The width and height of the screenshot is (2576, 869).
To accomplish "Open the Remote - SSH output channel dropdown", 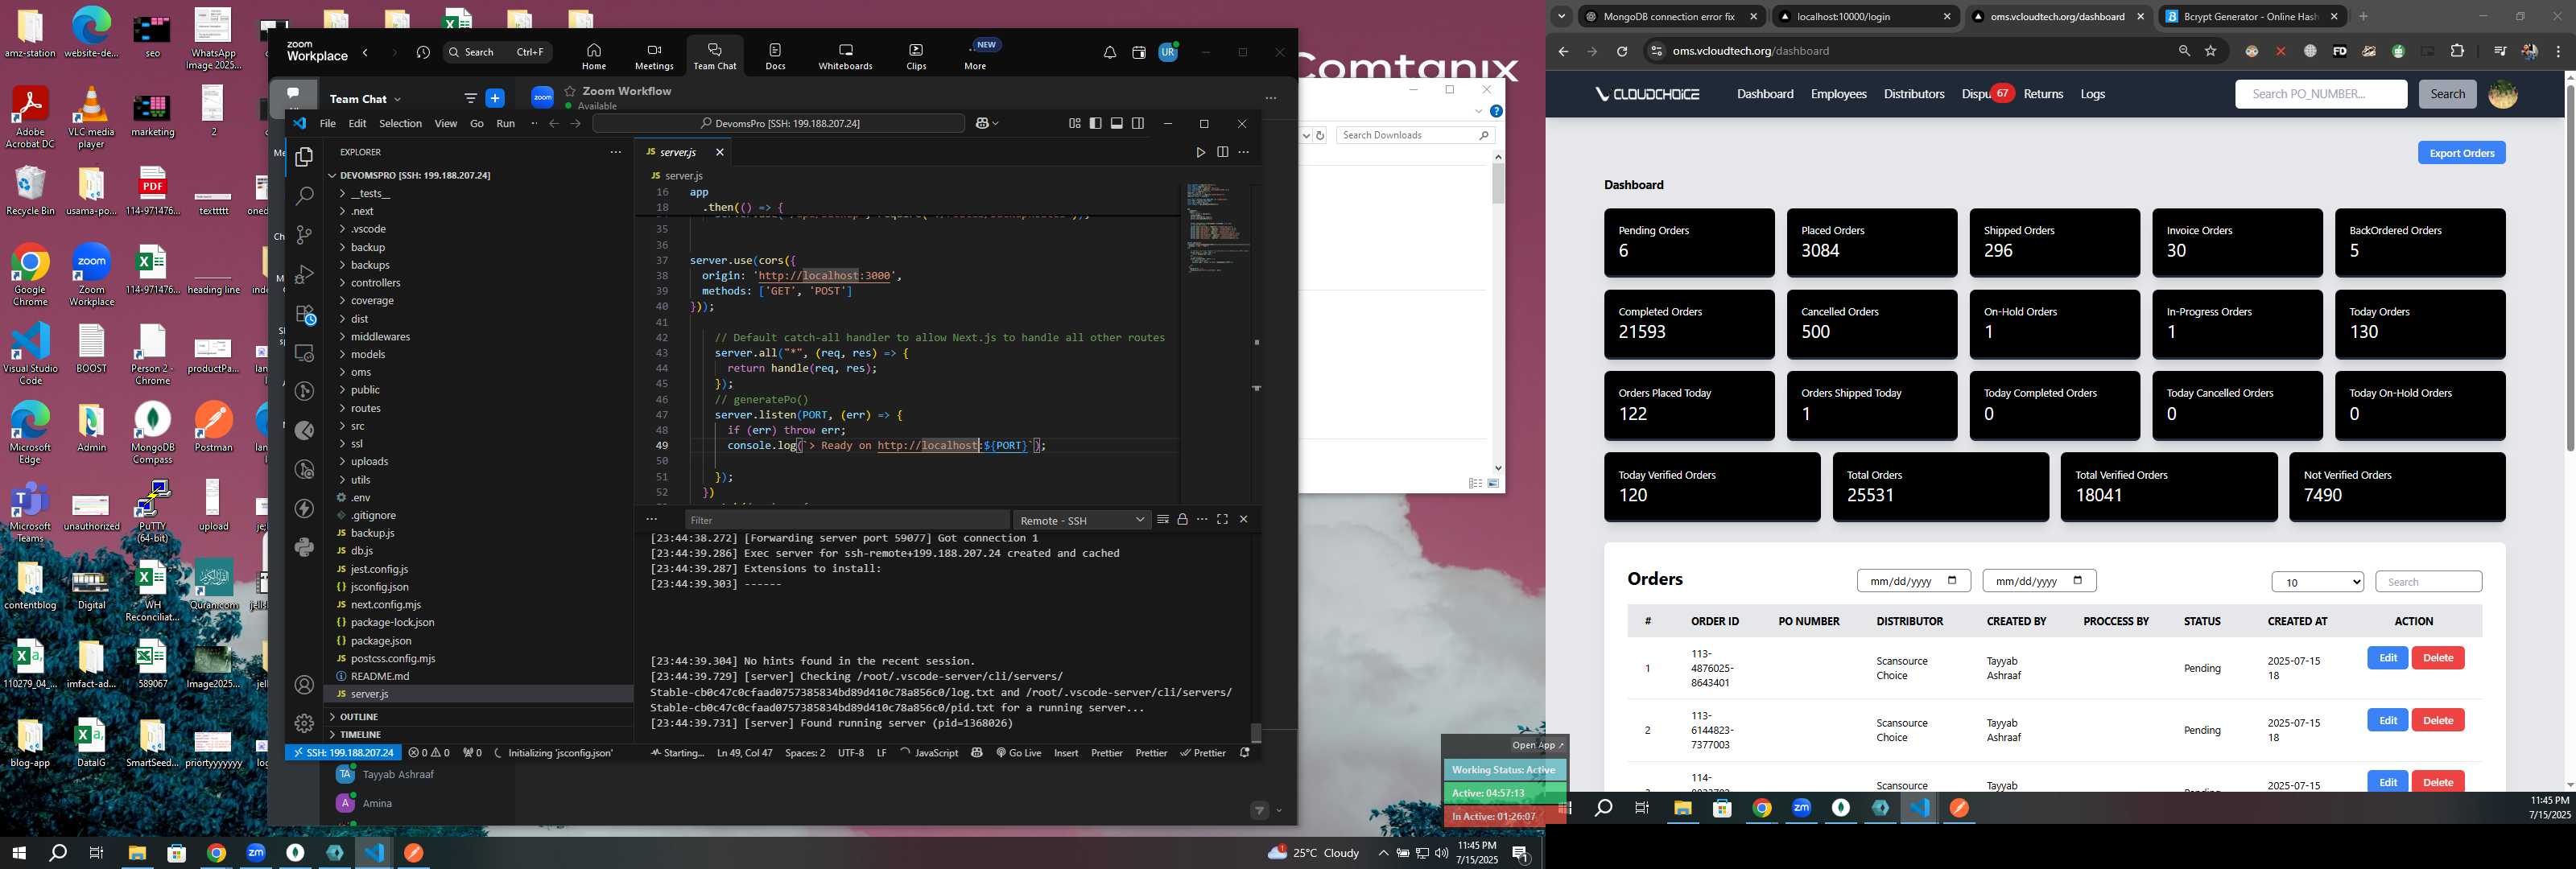I will [x=1082, y=520].
